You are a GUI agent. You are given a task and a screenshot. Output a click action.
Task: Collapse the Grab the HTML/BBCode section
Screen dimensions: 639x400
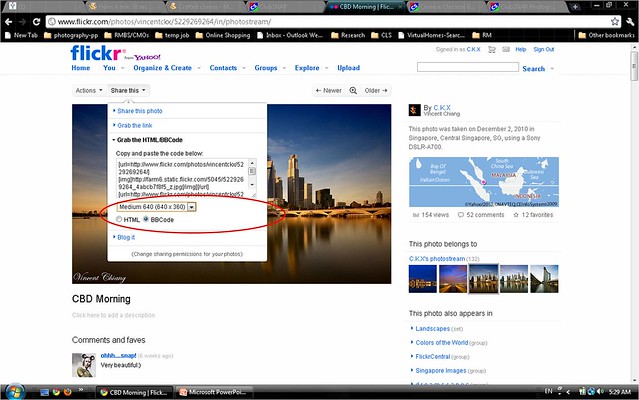150,140
